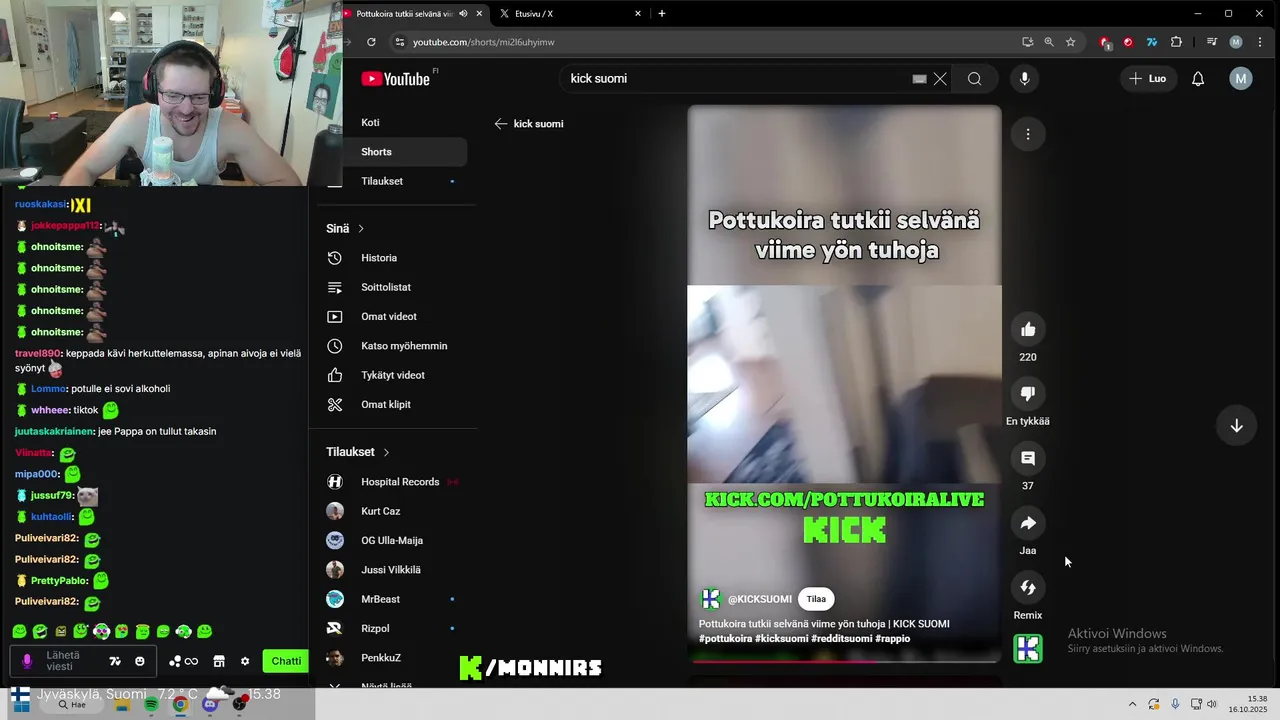The width and height of the screenshot is (1280, 720).
Task: Click the youtube.com address bar
Action: click(x=710, y=42)
